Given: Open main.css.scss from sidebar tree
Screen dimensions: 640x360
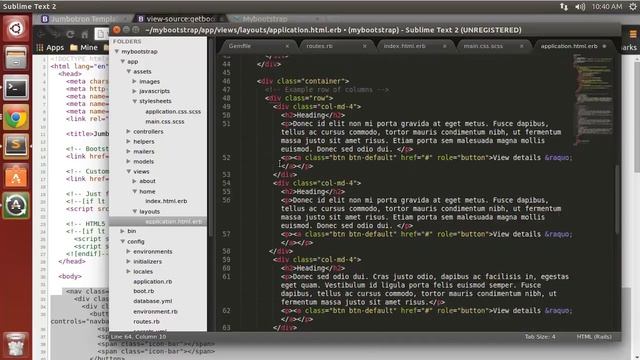Looking at the screenshot, I should click(x=165, y=122).
